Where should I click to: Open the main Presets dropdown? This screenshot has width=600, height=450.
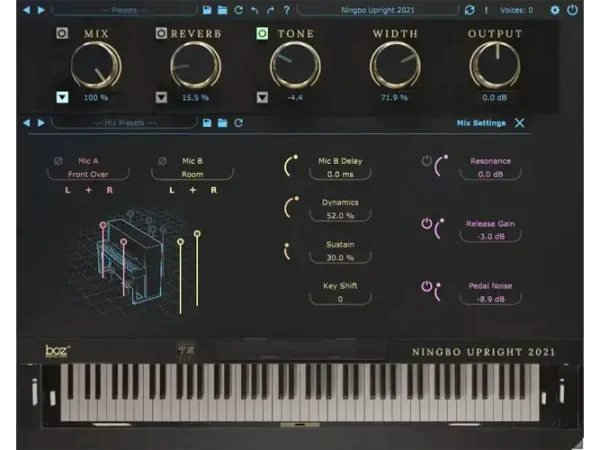(x=124, y=10)
